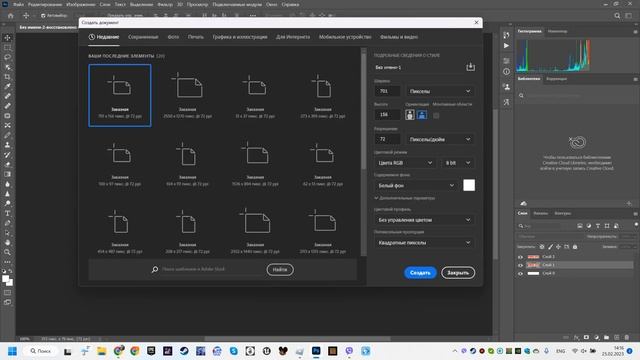Open the Actions panel play icon
Screen dimensions: 640x360
(x=506, y=46)
